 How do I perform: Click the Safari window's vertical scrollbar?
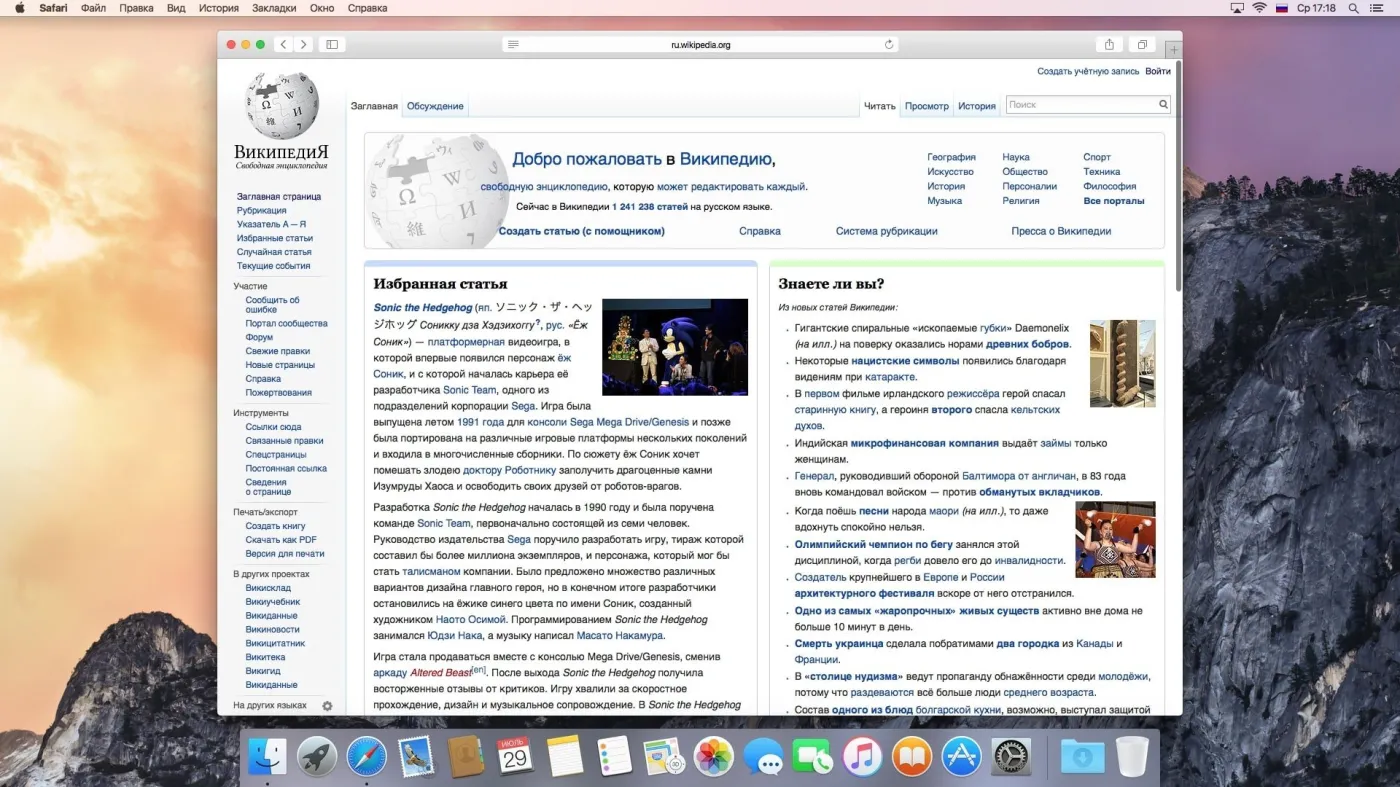pyautogui.click(x=1179, y=175)
